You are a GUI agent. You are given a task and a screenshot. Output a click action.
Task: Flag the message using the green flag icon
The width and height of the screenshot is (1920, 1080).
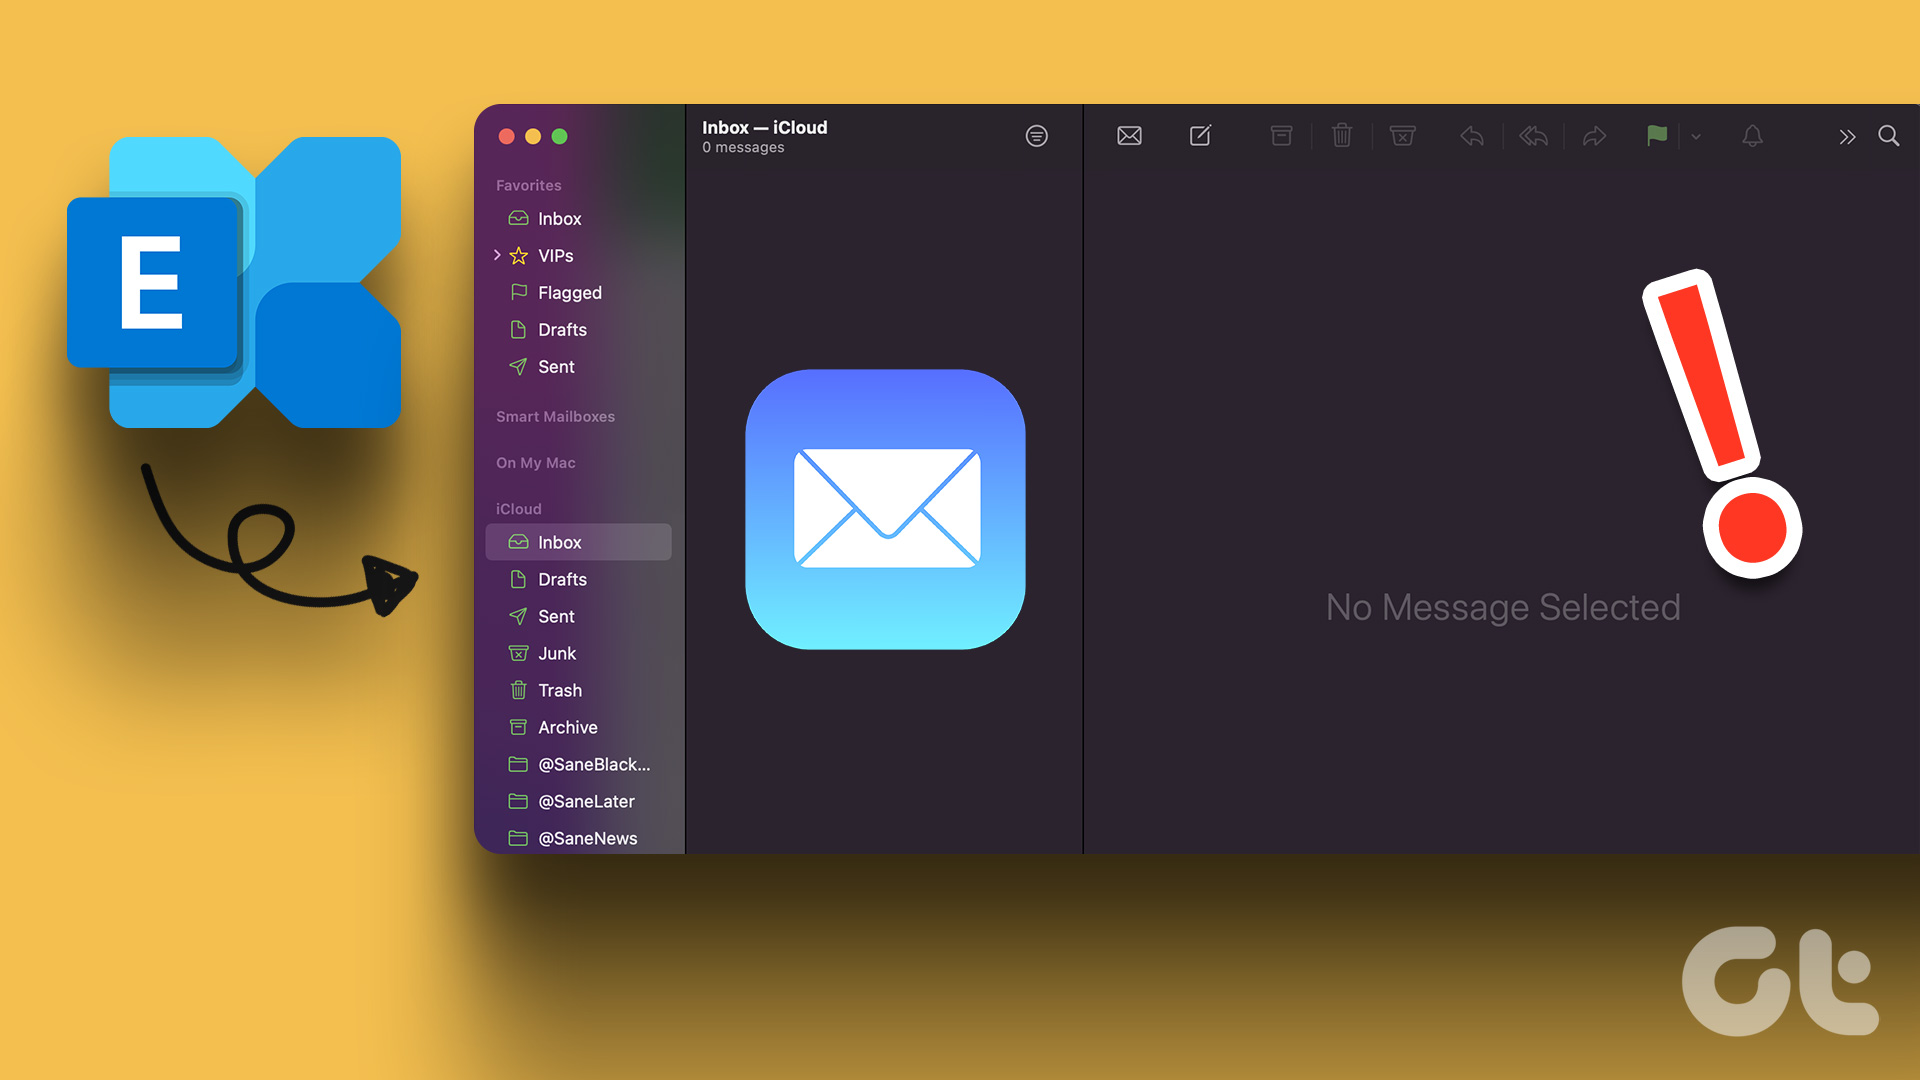[x=1657, y=136]
